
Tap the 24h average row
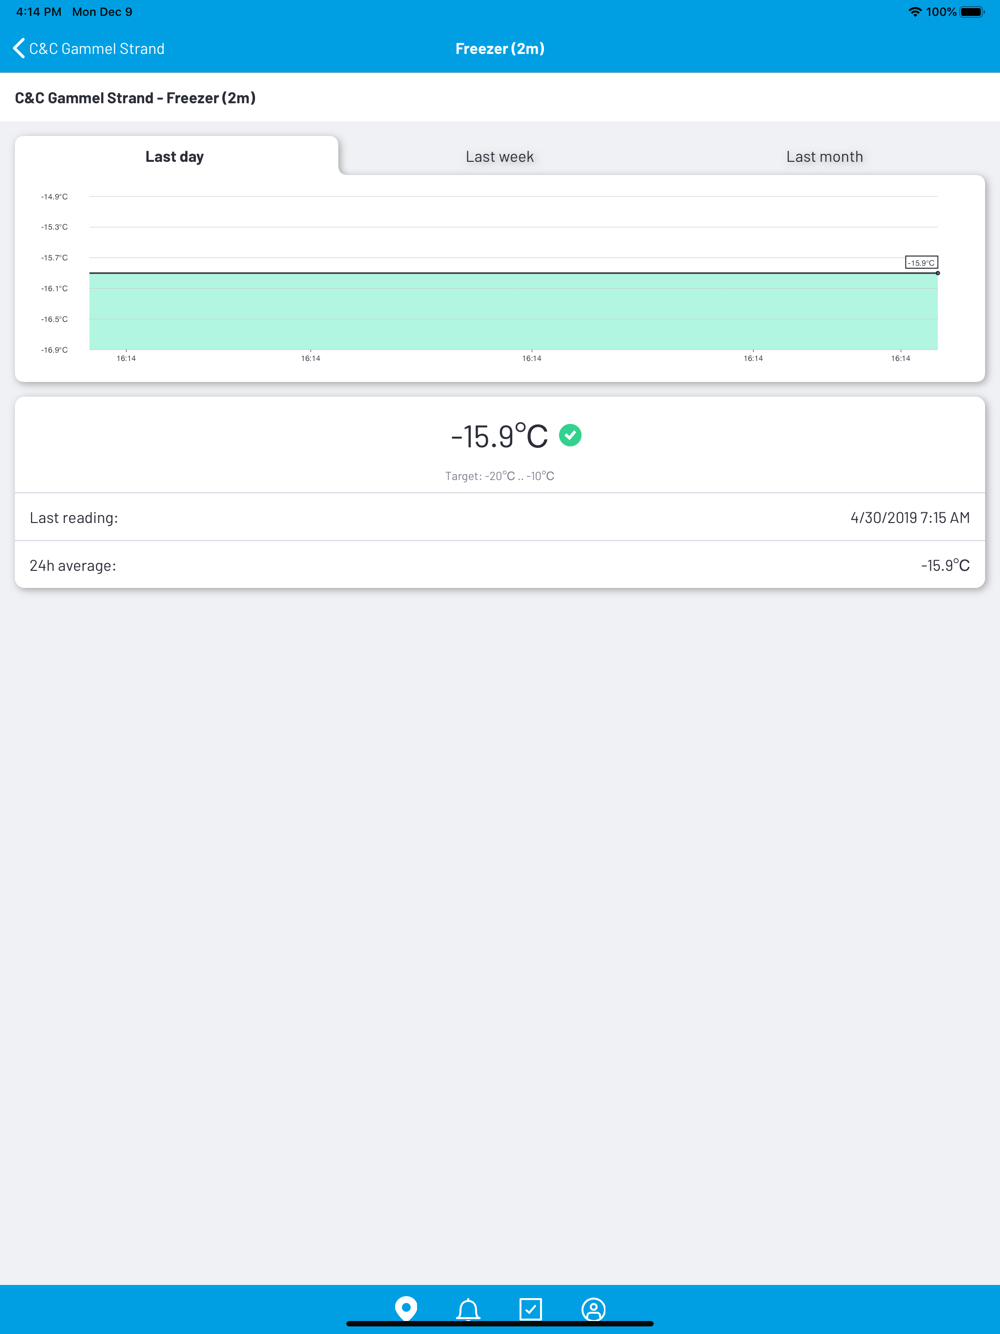pos(500,565)
